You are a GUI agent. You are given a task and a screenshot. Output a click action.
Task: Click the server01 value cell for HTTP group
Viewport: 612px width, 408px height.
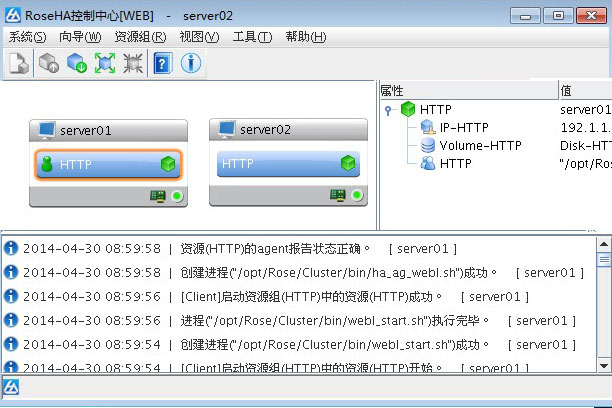point(585,109)
